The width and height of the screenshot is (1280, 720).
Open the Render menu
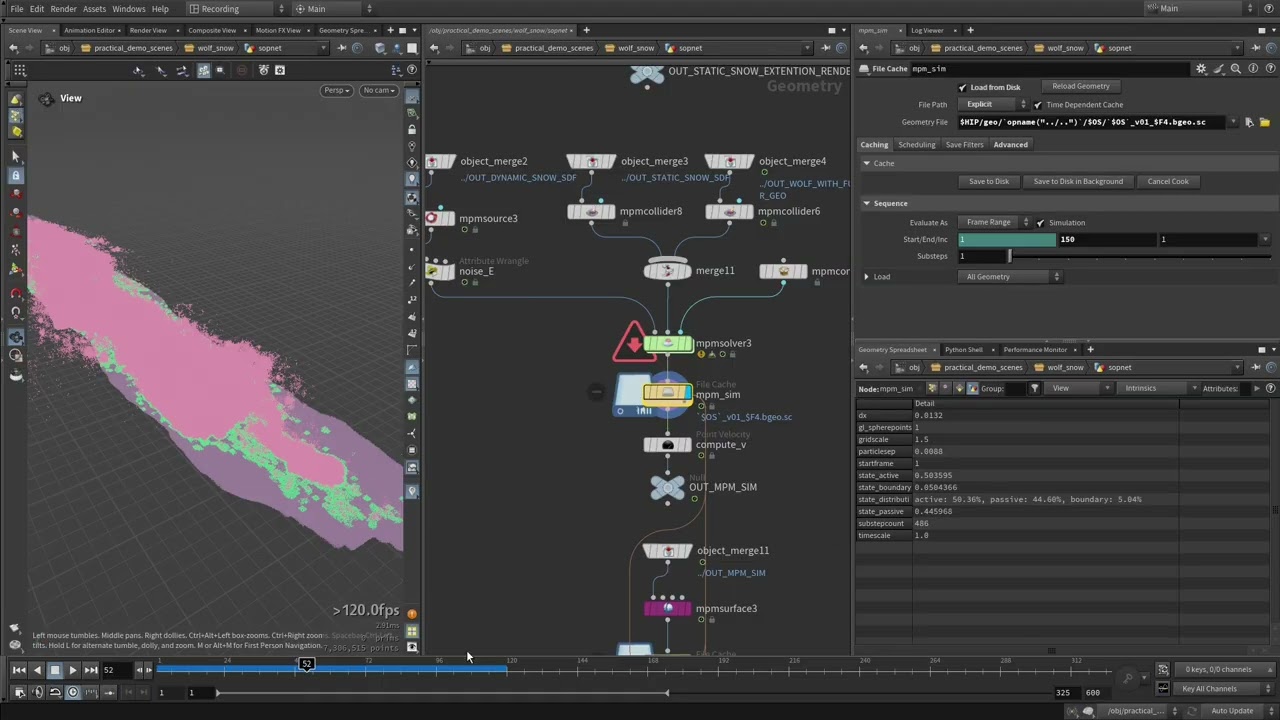tap(63, 9)
